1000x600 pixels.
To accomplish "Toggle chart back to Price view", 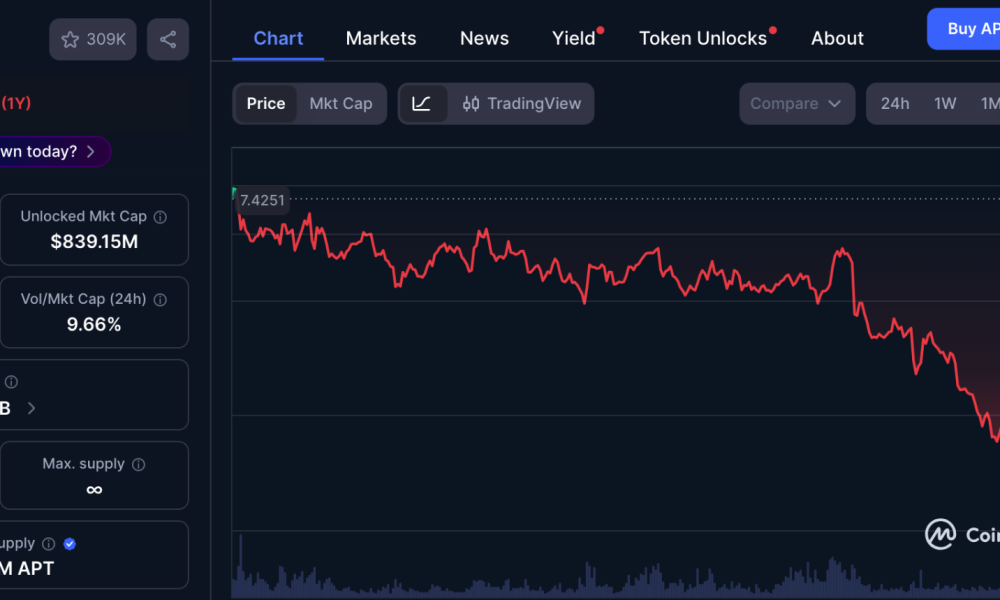I will click(265, 103).
